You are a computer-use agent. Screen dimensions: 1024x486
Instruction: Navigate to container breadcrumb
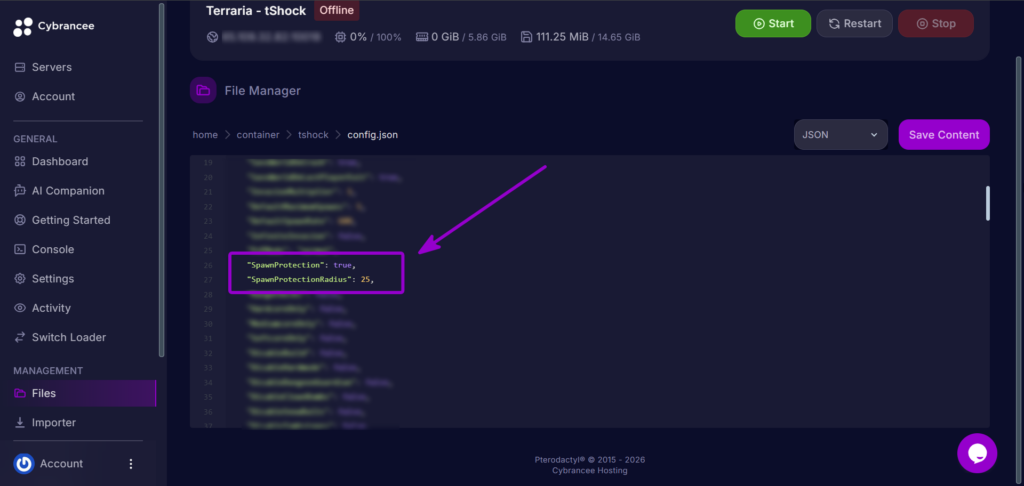(x=258, y=135)
